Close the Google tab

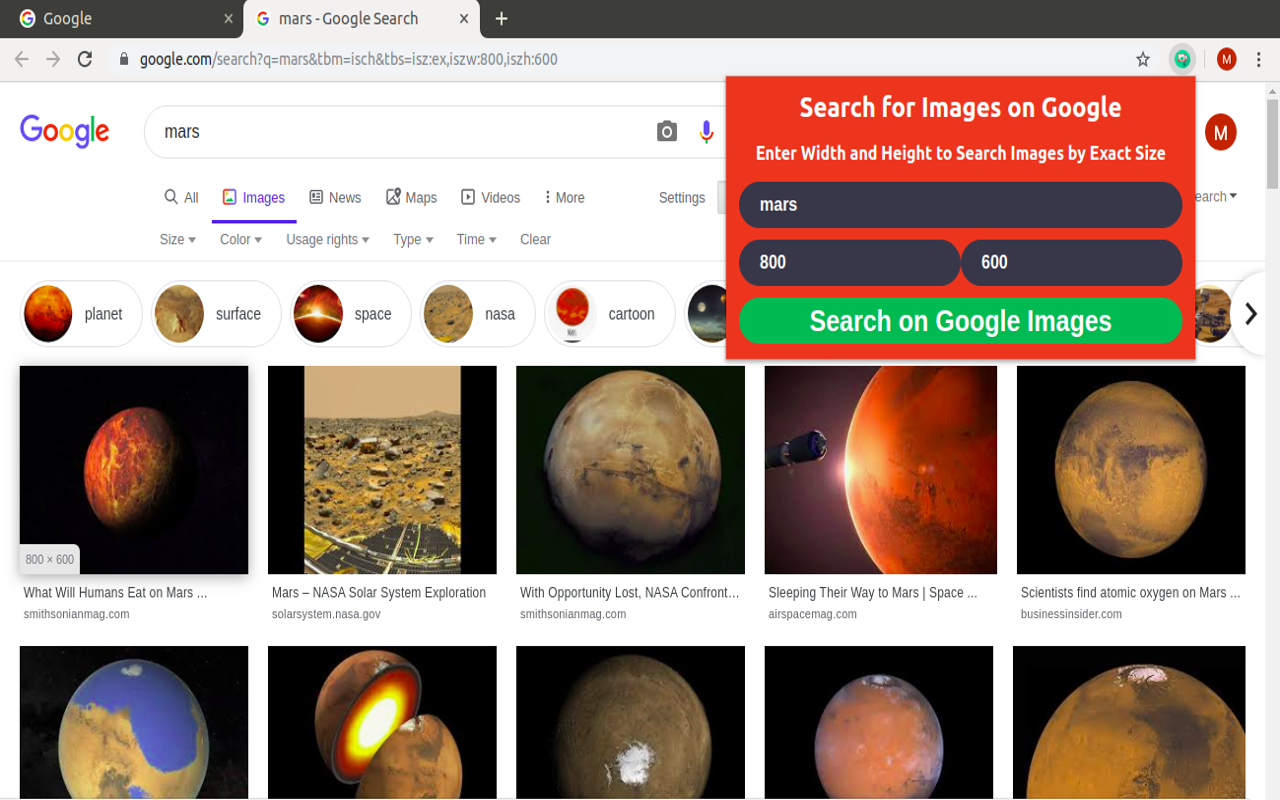pos(228,18)
